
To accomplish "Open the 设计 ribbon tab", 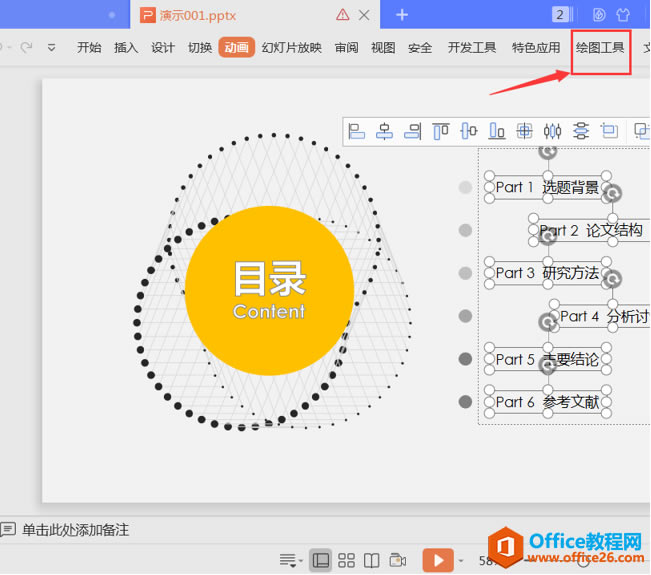I will pos(163,48).
